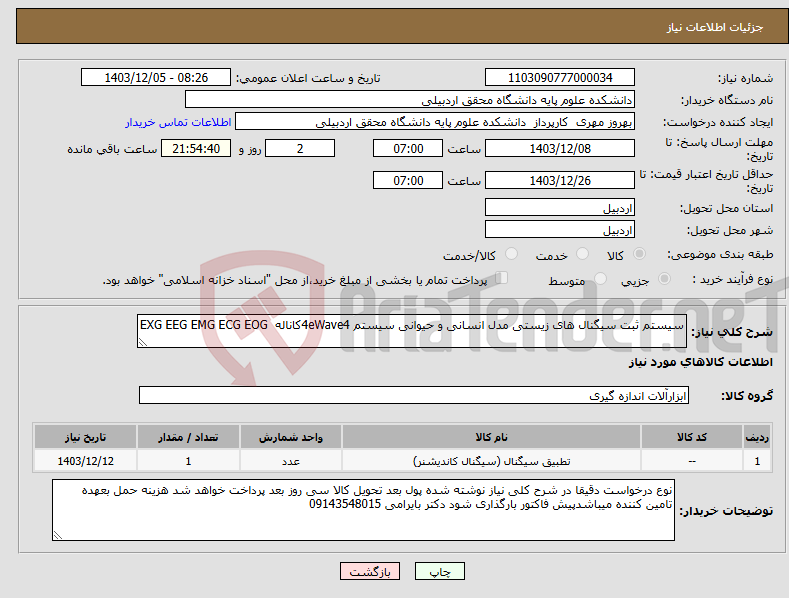Click the delivery province field اردبیل

[560, 207]
